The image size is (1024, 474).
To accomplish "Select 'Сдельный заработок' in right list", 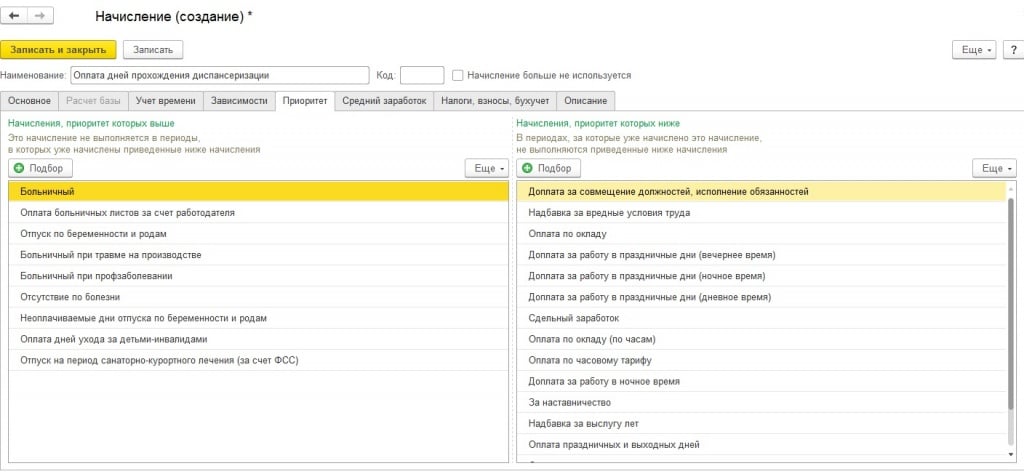I will click(x=574, y=318).
